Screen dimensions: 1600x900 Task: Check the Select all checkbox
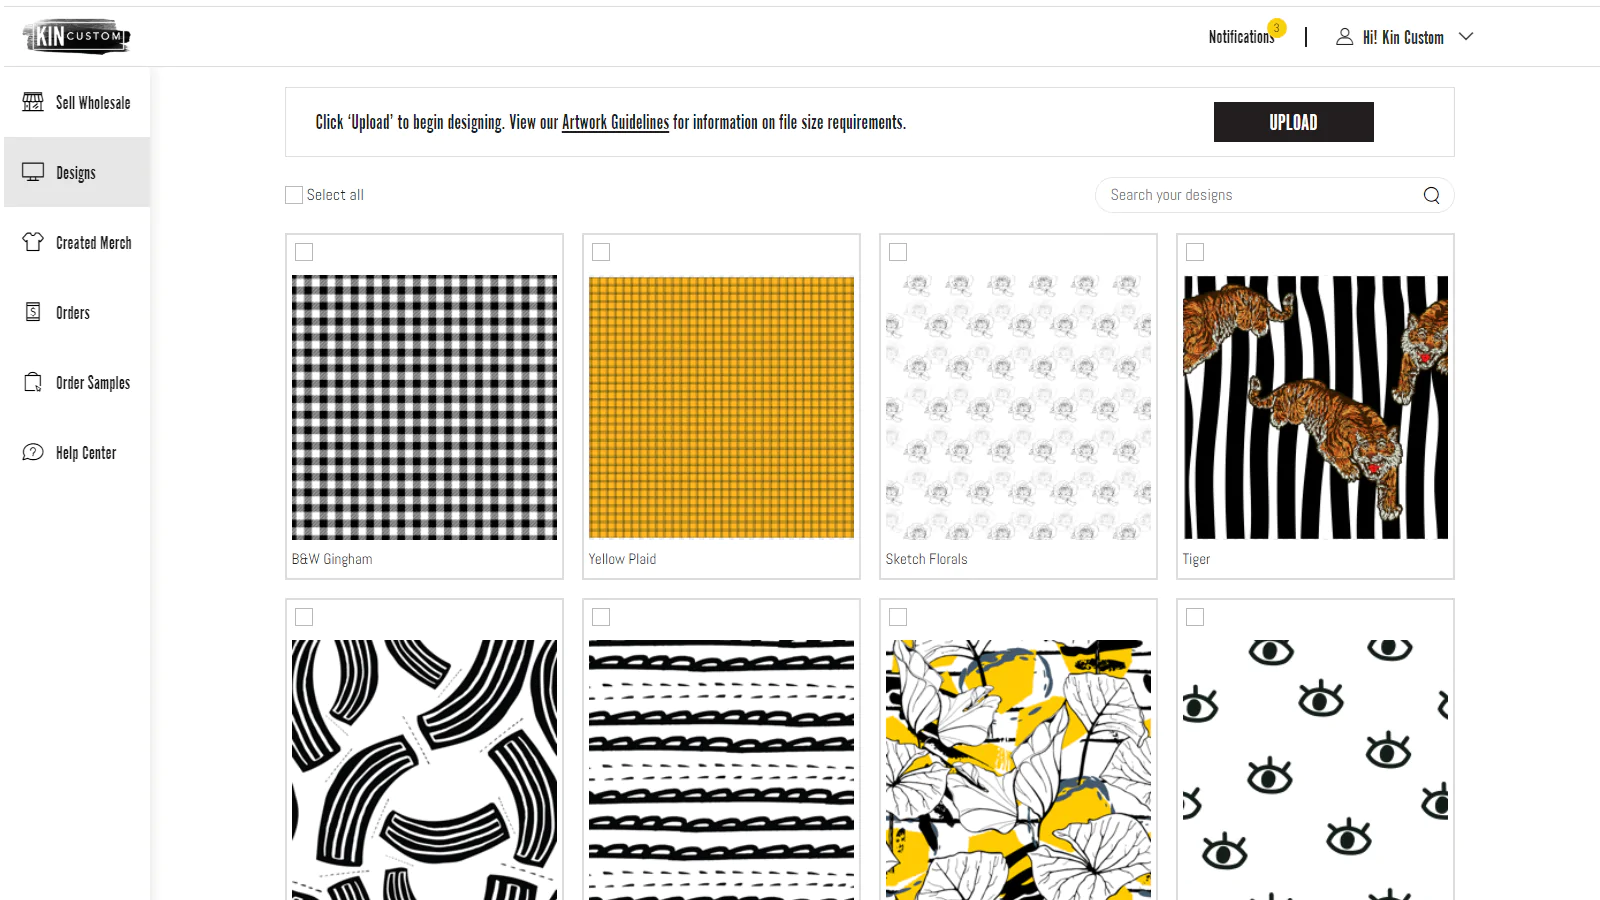click(294, 195)
